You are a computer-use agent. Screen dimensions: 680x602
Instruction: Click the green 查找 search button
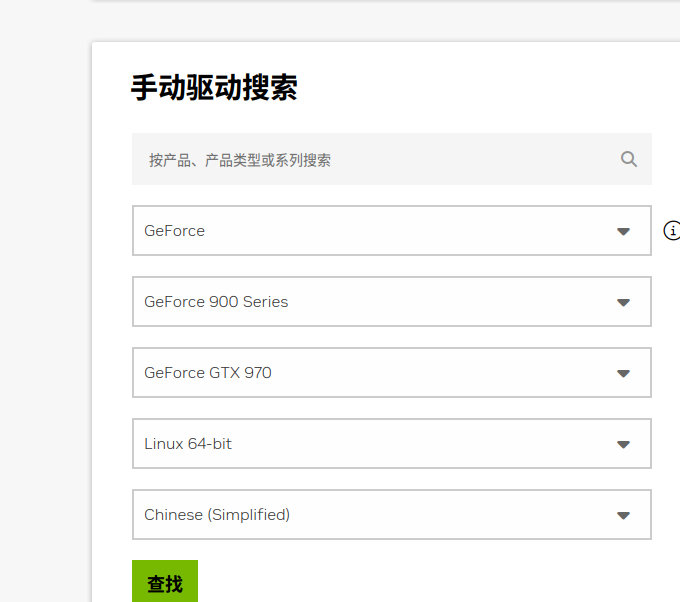click(x=165, y=581)
